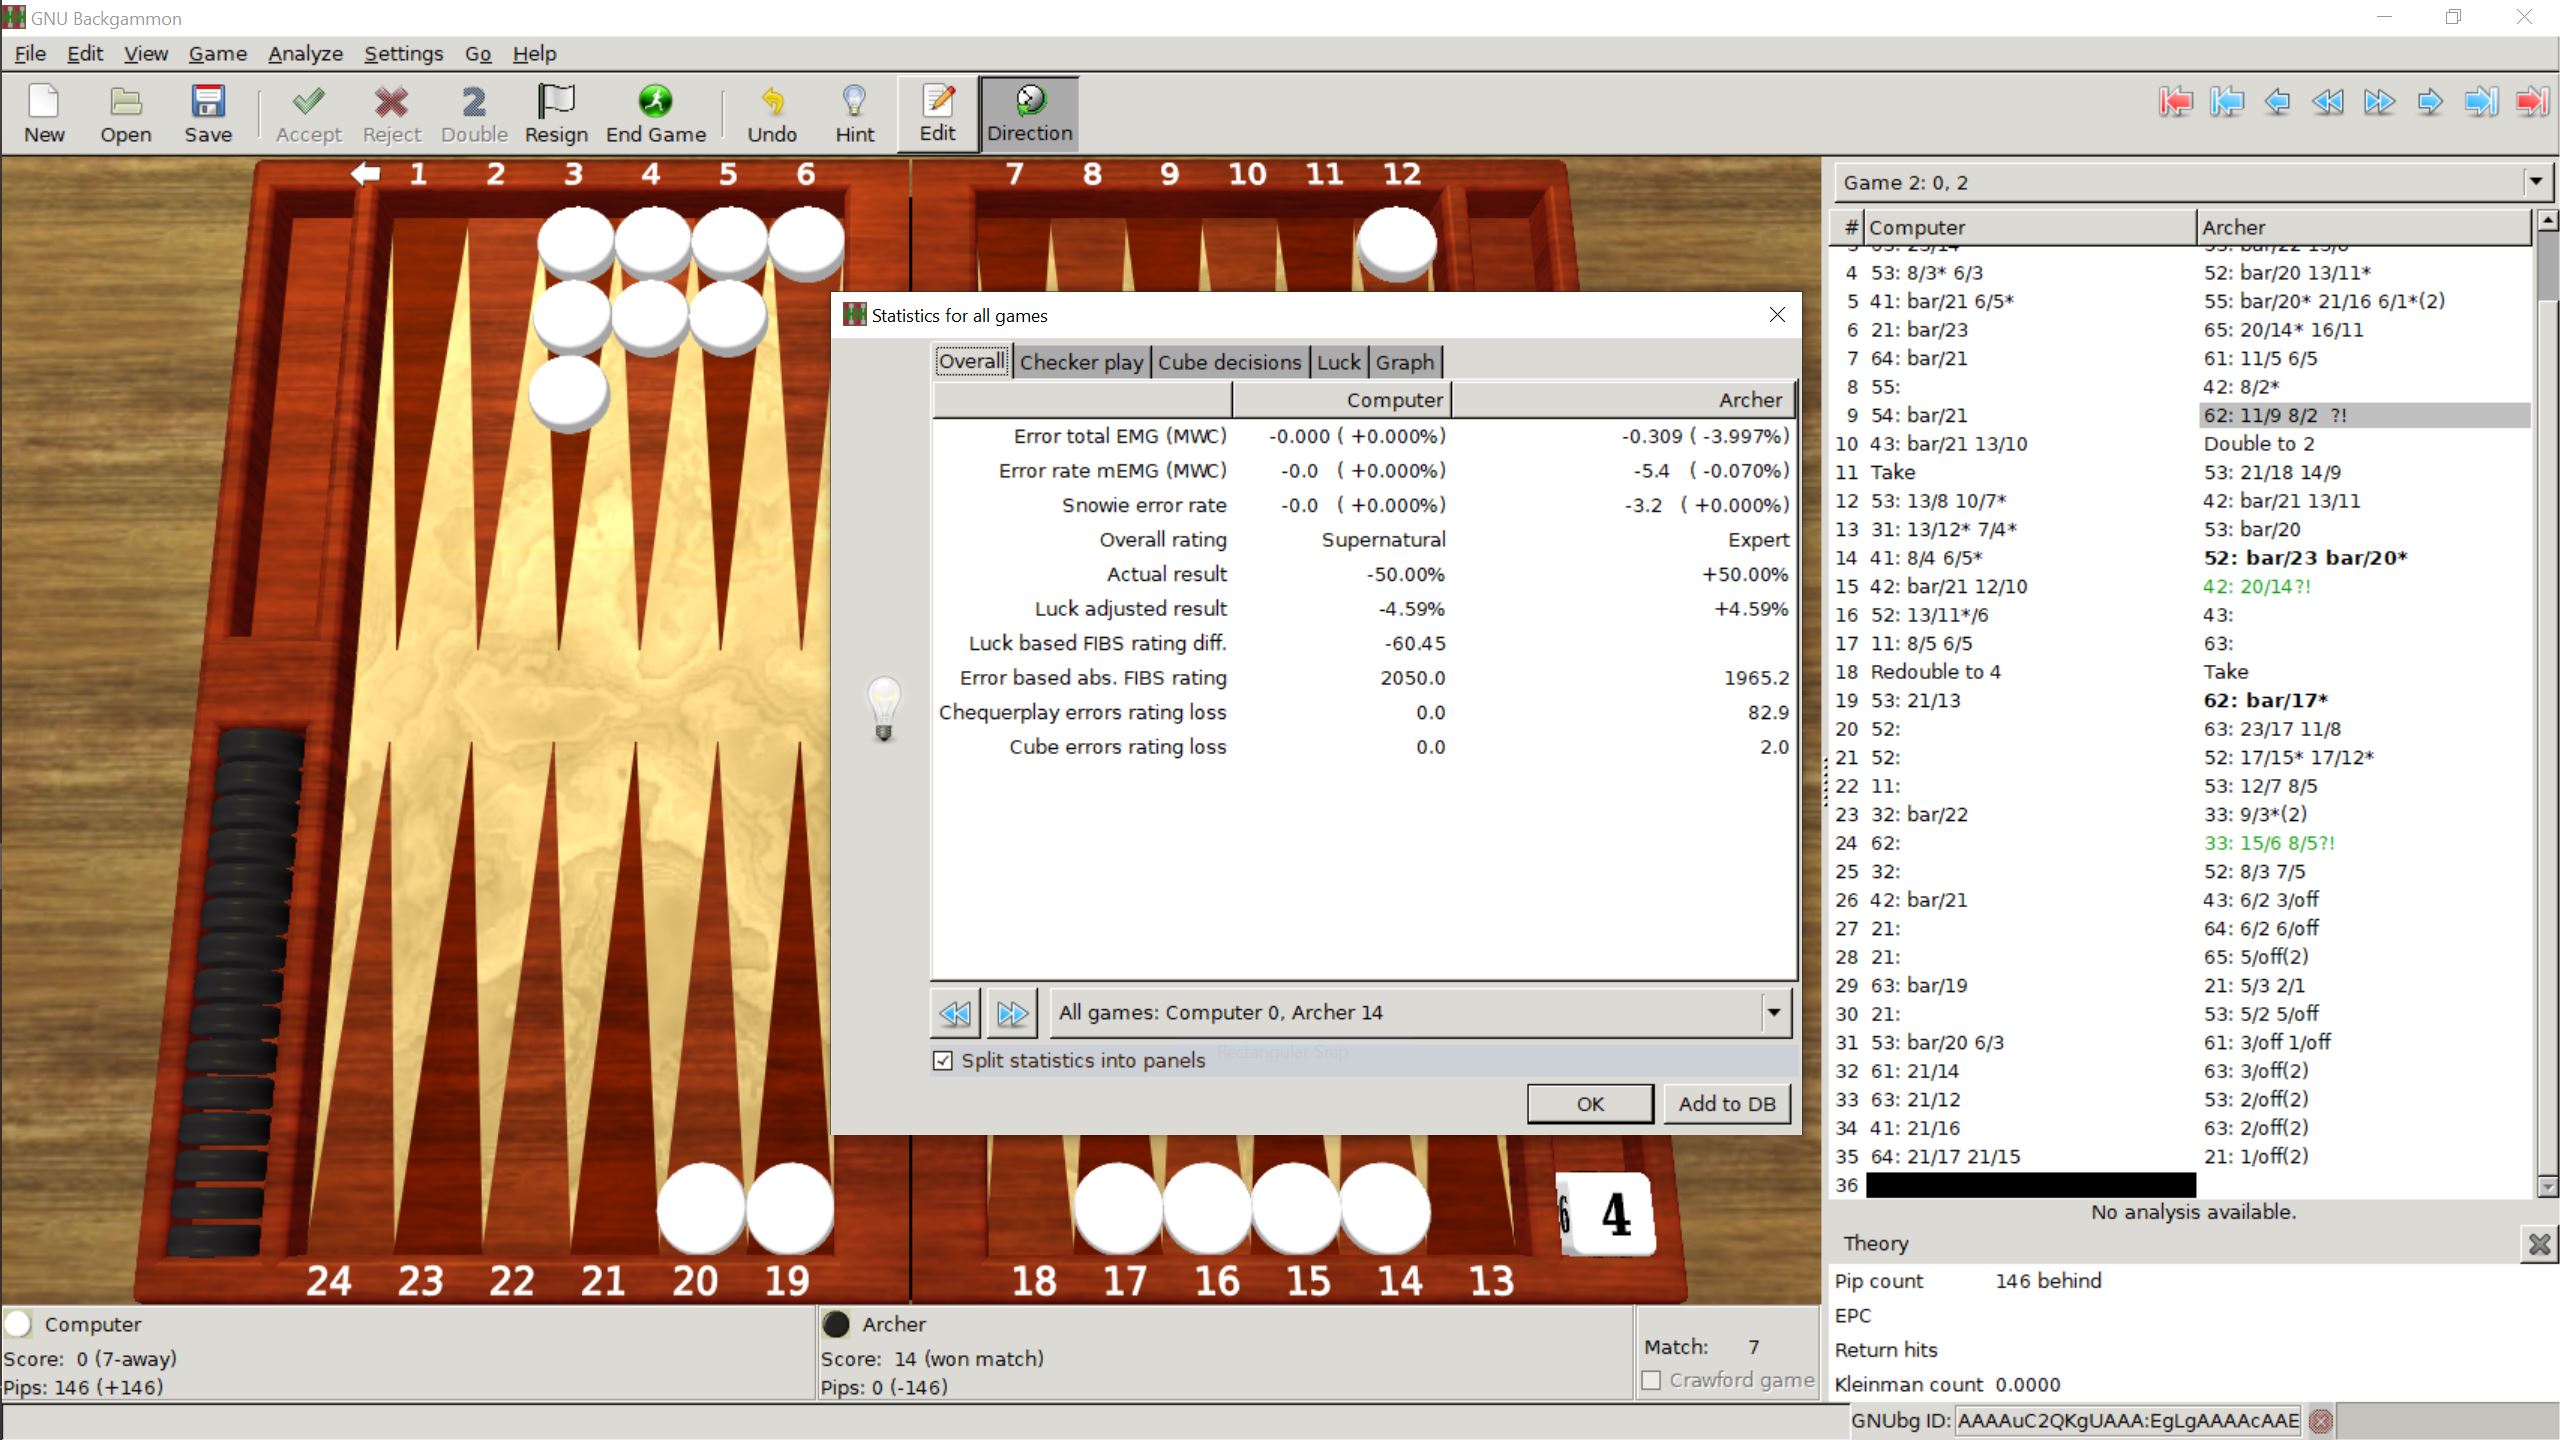Click the Save floppy disk icon
Image resolution: width=2560 pixels, height=1440 pixels.
point(207,113)
